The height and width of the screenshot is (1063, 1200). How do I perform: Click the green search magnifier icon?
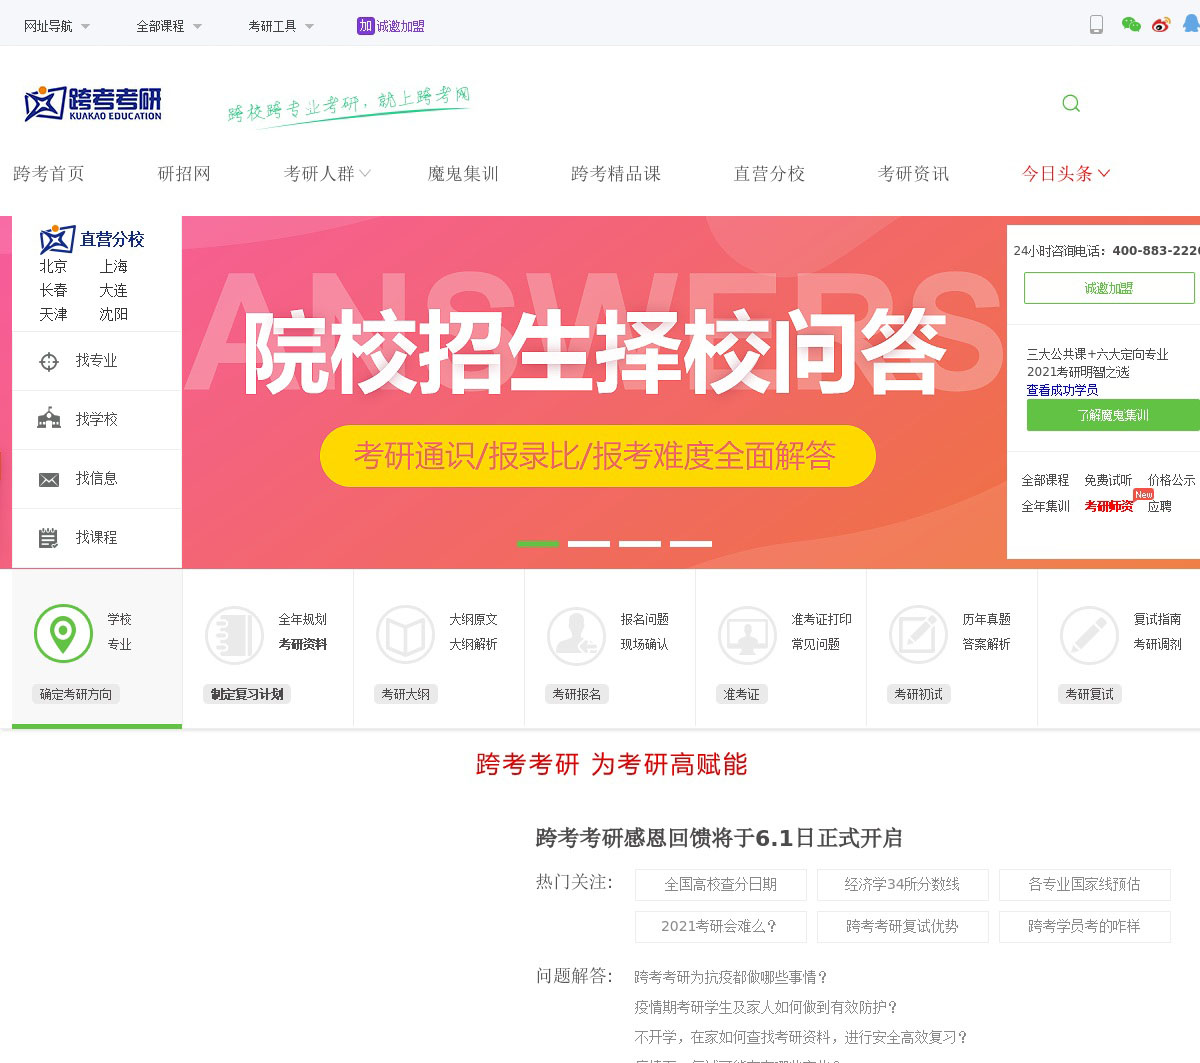(x=1071, y=103)
